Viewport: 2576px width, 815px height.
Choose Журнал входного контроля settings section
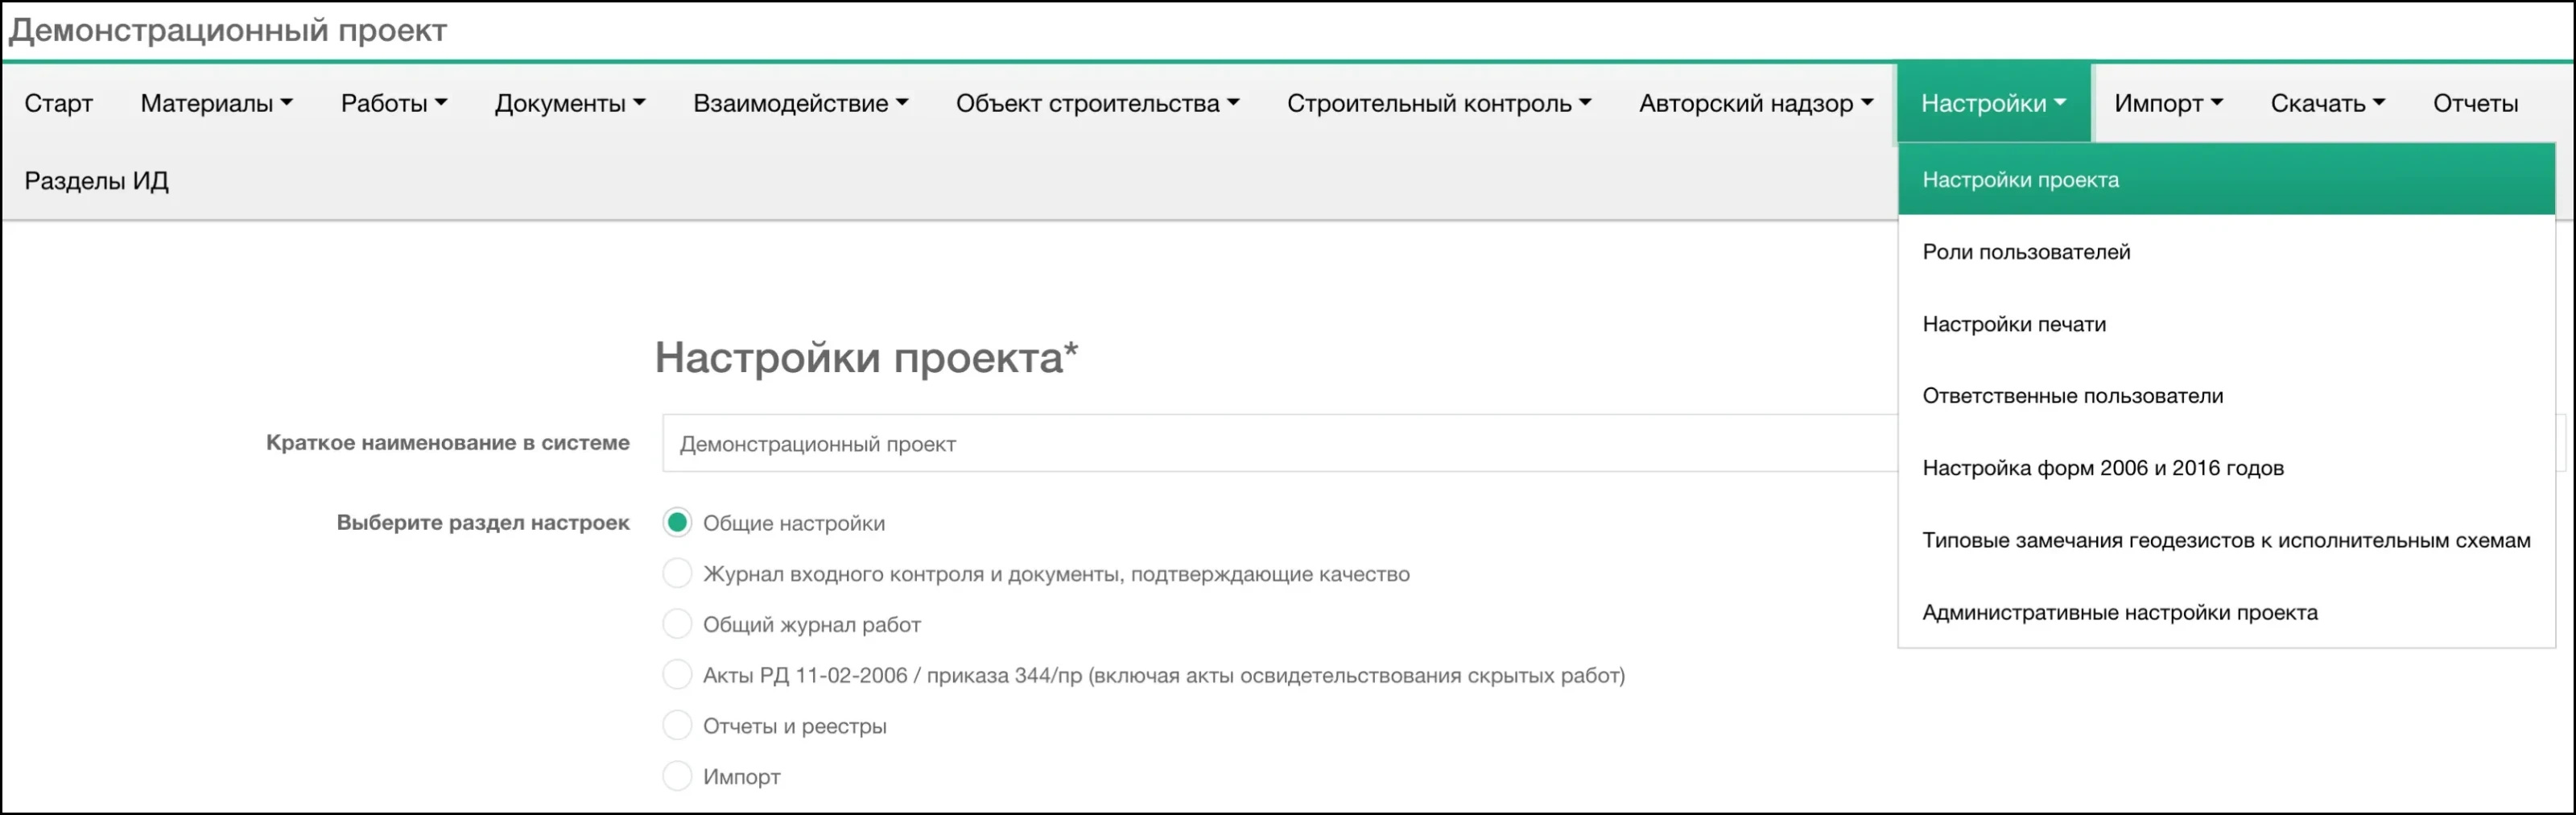[x=678, y=573]
